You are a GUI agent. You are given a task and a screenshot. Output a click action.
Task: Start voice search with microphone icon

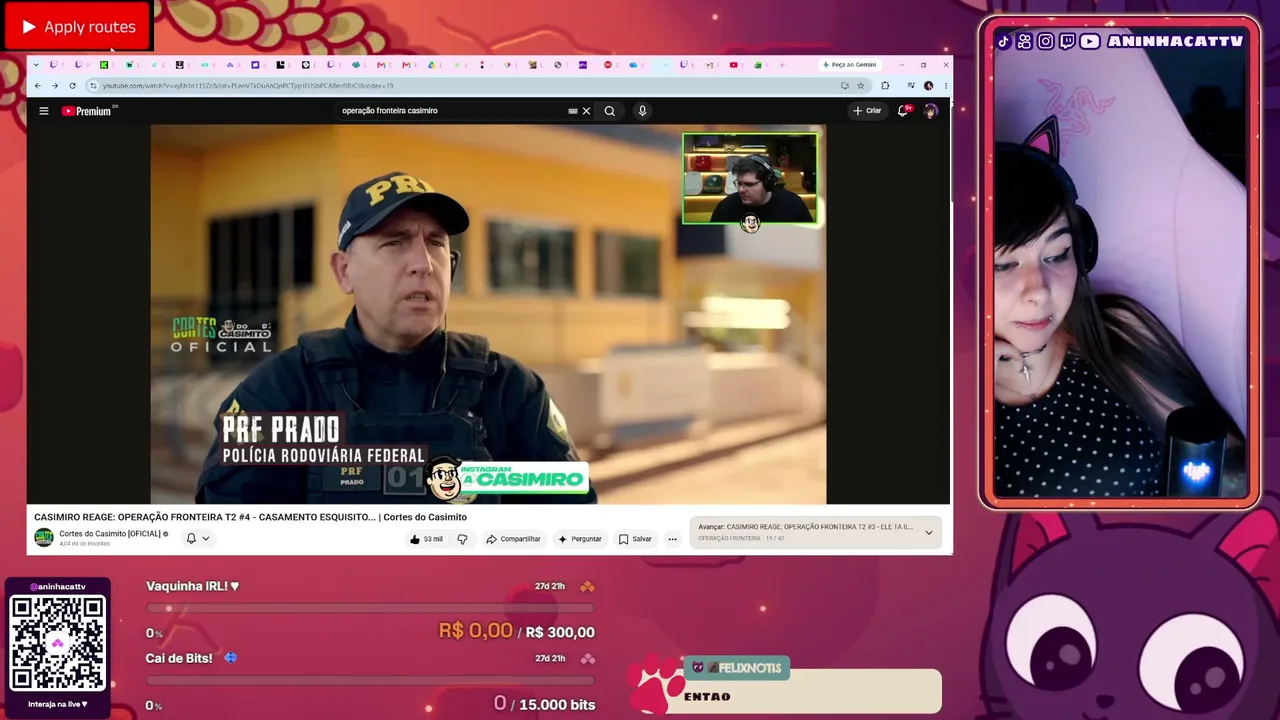point(642,111)
